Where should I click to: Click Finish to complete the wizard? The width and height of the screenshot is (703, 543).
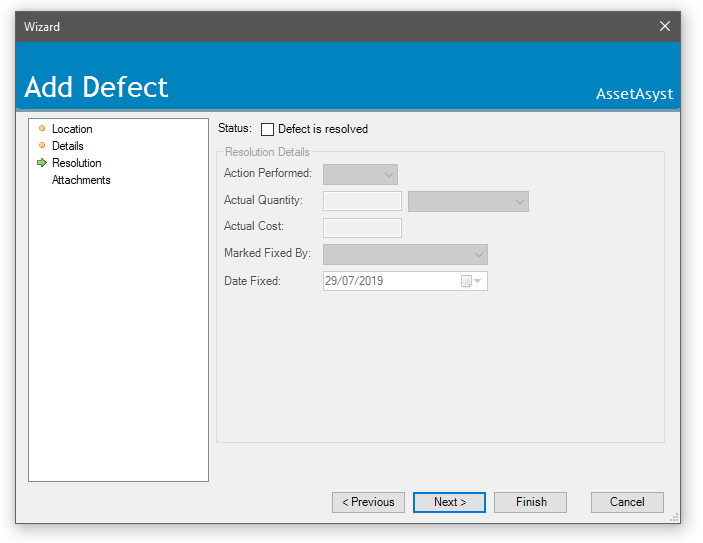click(x=531, y=502)
